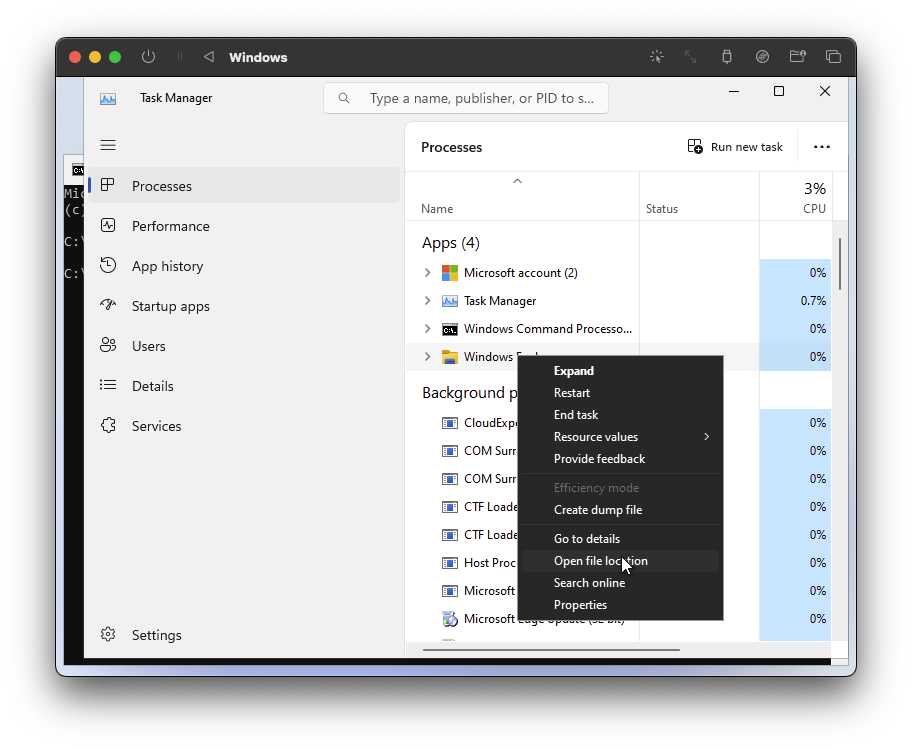Select Go to details option

(621, 539)
